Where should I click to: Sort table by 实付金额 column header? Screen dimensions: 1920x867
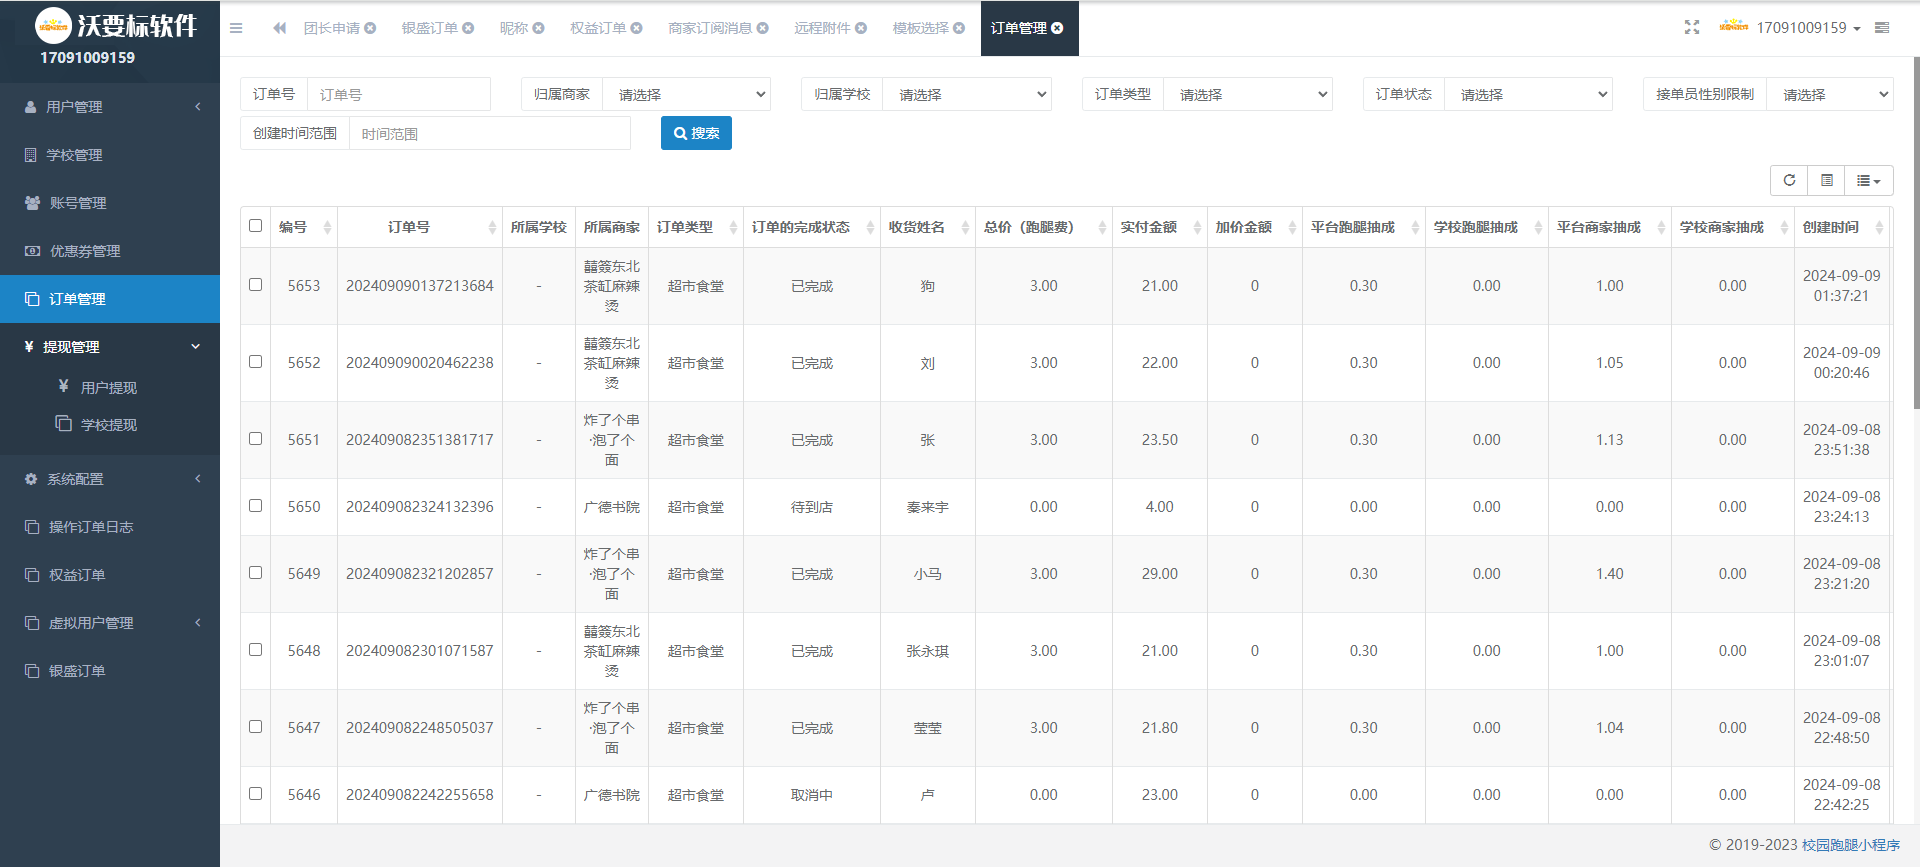[1160, 227]
